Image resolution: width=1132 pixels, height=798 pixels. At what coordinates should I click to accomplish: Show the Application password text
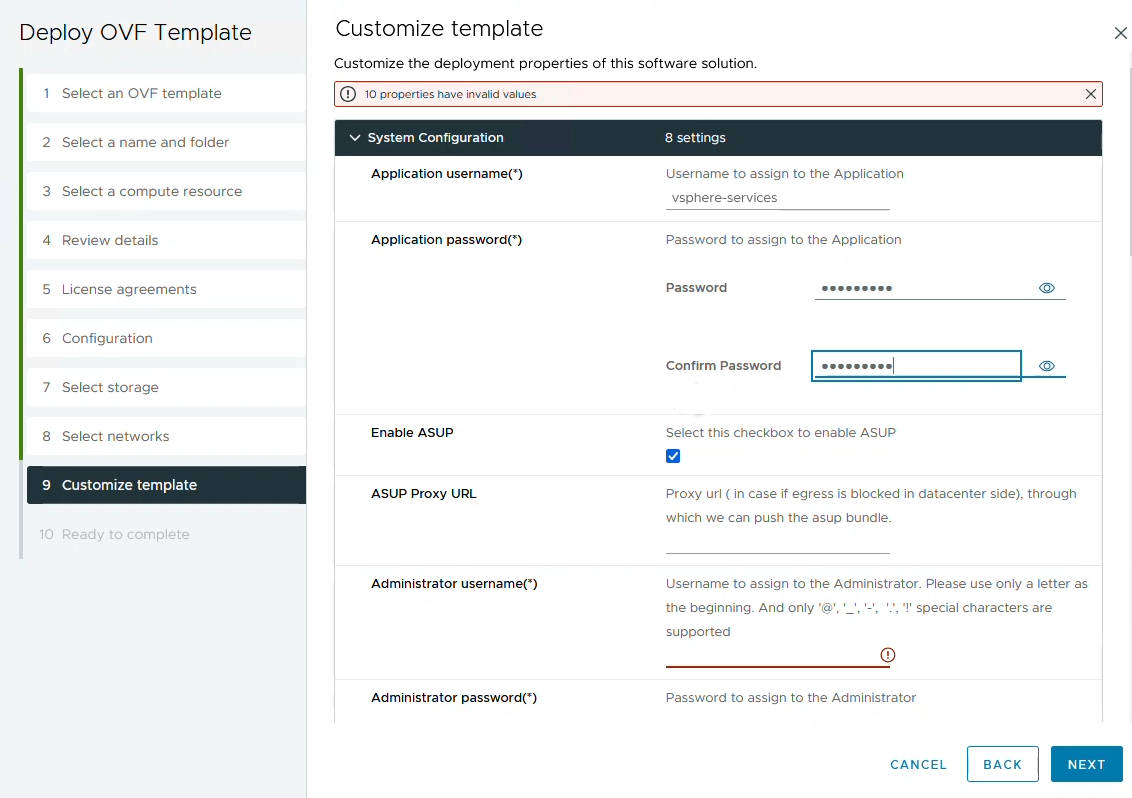click(1047, 288)
